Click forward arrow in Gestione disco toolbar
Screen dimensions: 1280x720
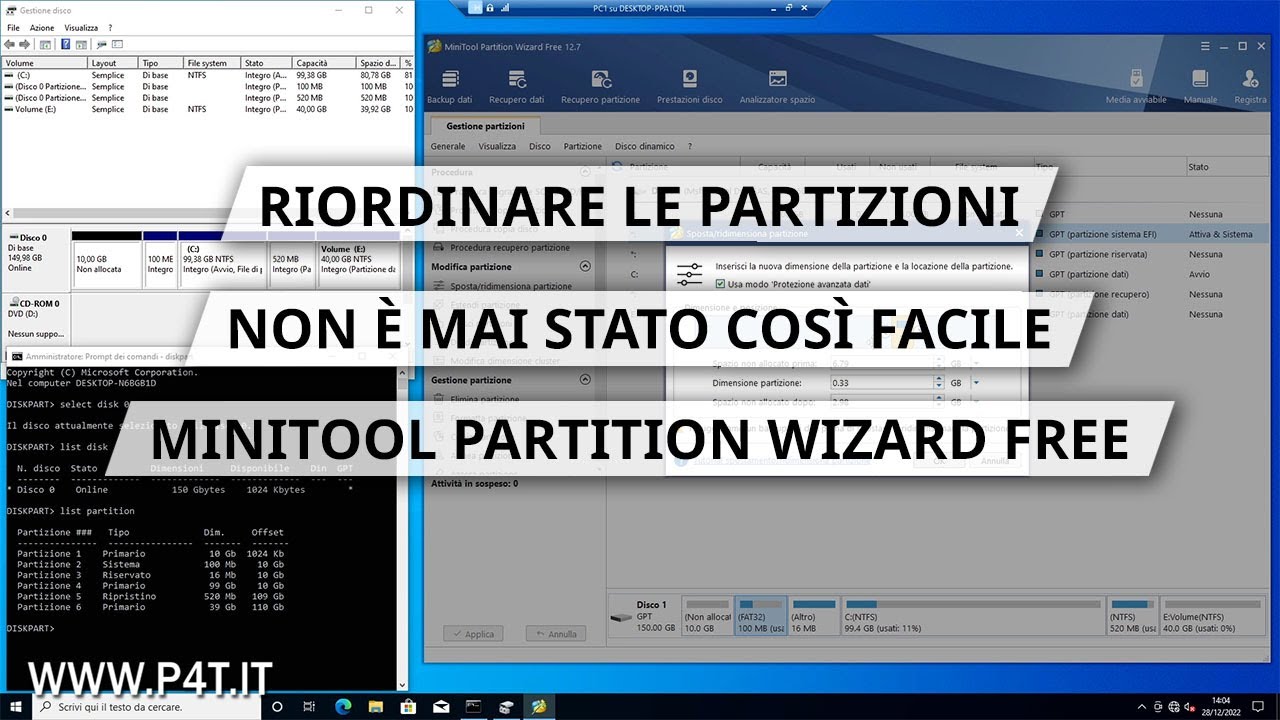coord(27,44)
